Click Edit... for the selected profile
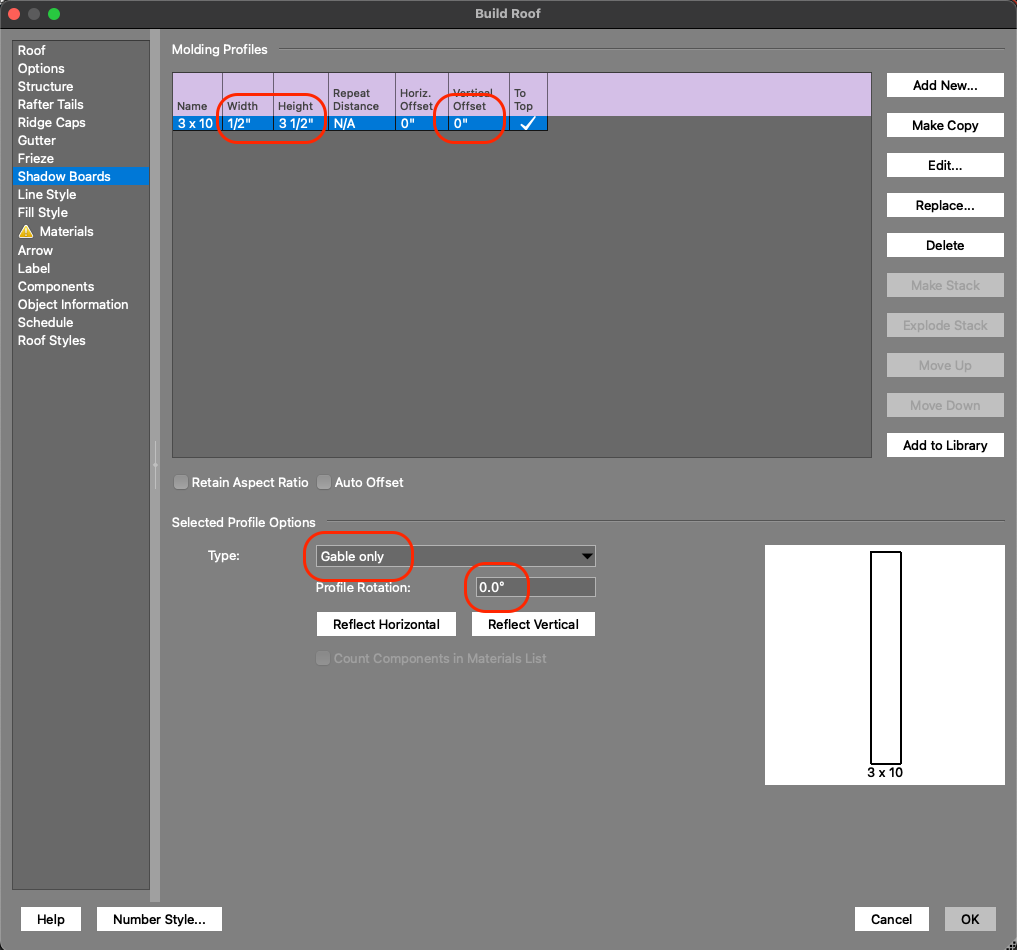 (x=945, y=165)
